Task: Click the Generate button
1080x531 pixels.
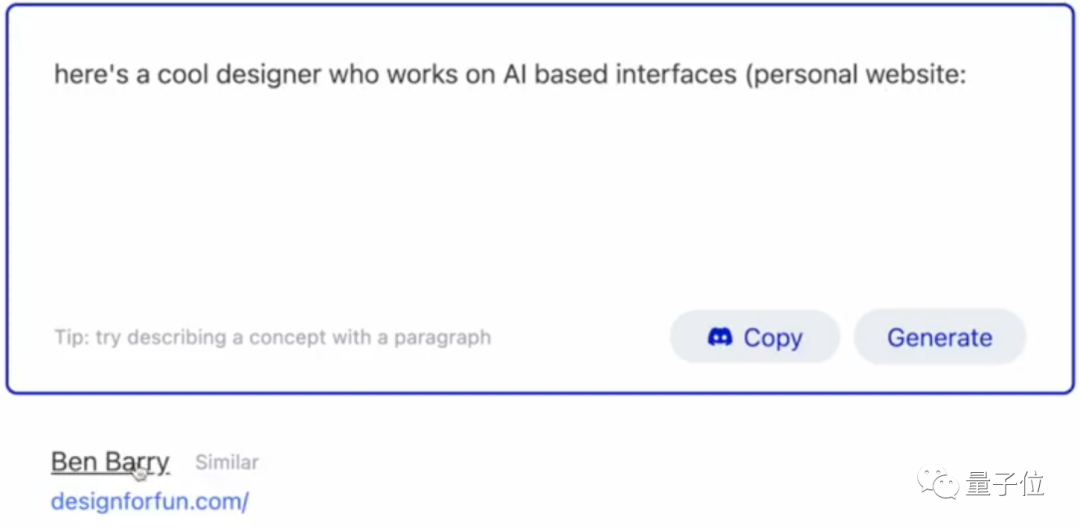Action: [x=939, y=337]
